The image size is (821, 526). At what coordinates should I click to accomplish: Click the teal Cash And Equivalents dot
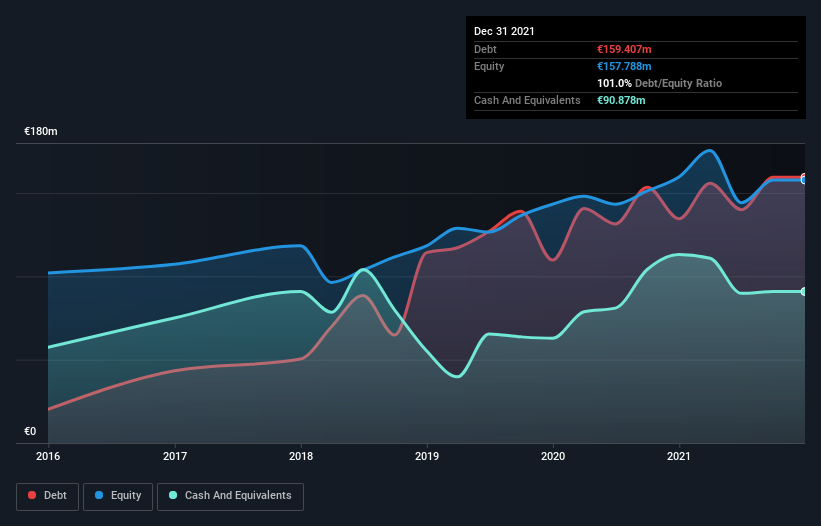tap(173, 495)
